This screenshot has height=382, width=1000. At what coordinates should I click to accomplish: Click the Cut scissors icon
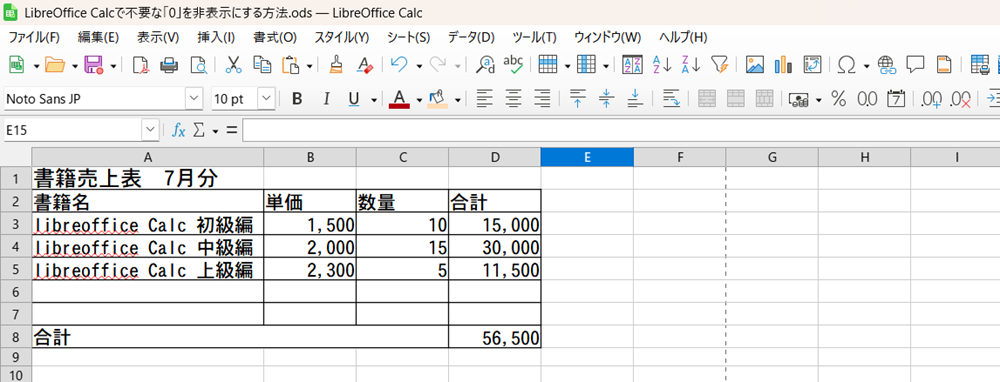[x=233, y=64]
